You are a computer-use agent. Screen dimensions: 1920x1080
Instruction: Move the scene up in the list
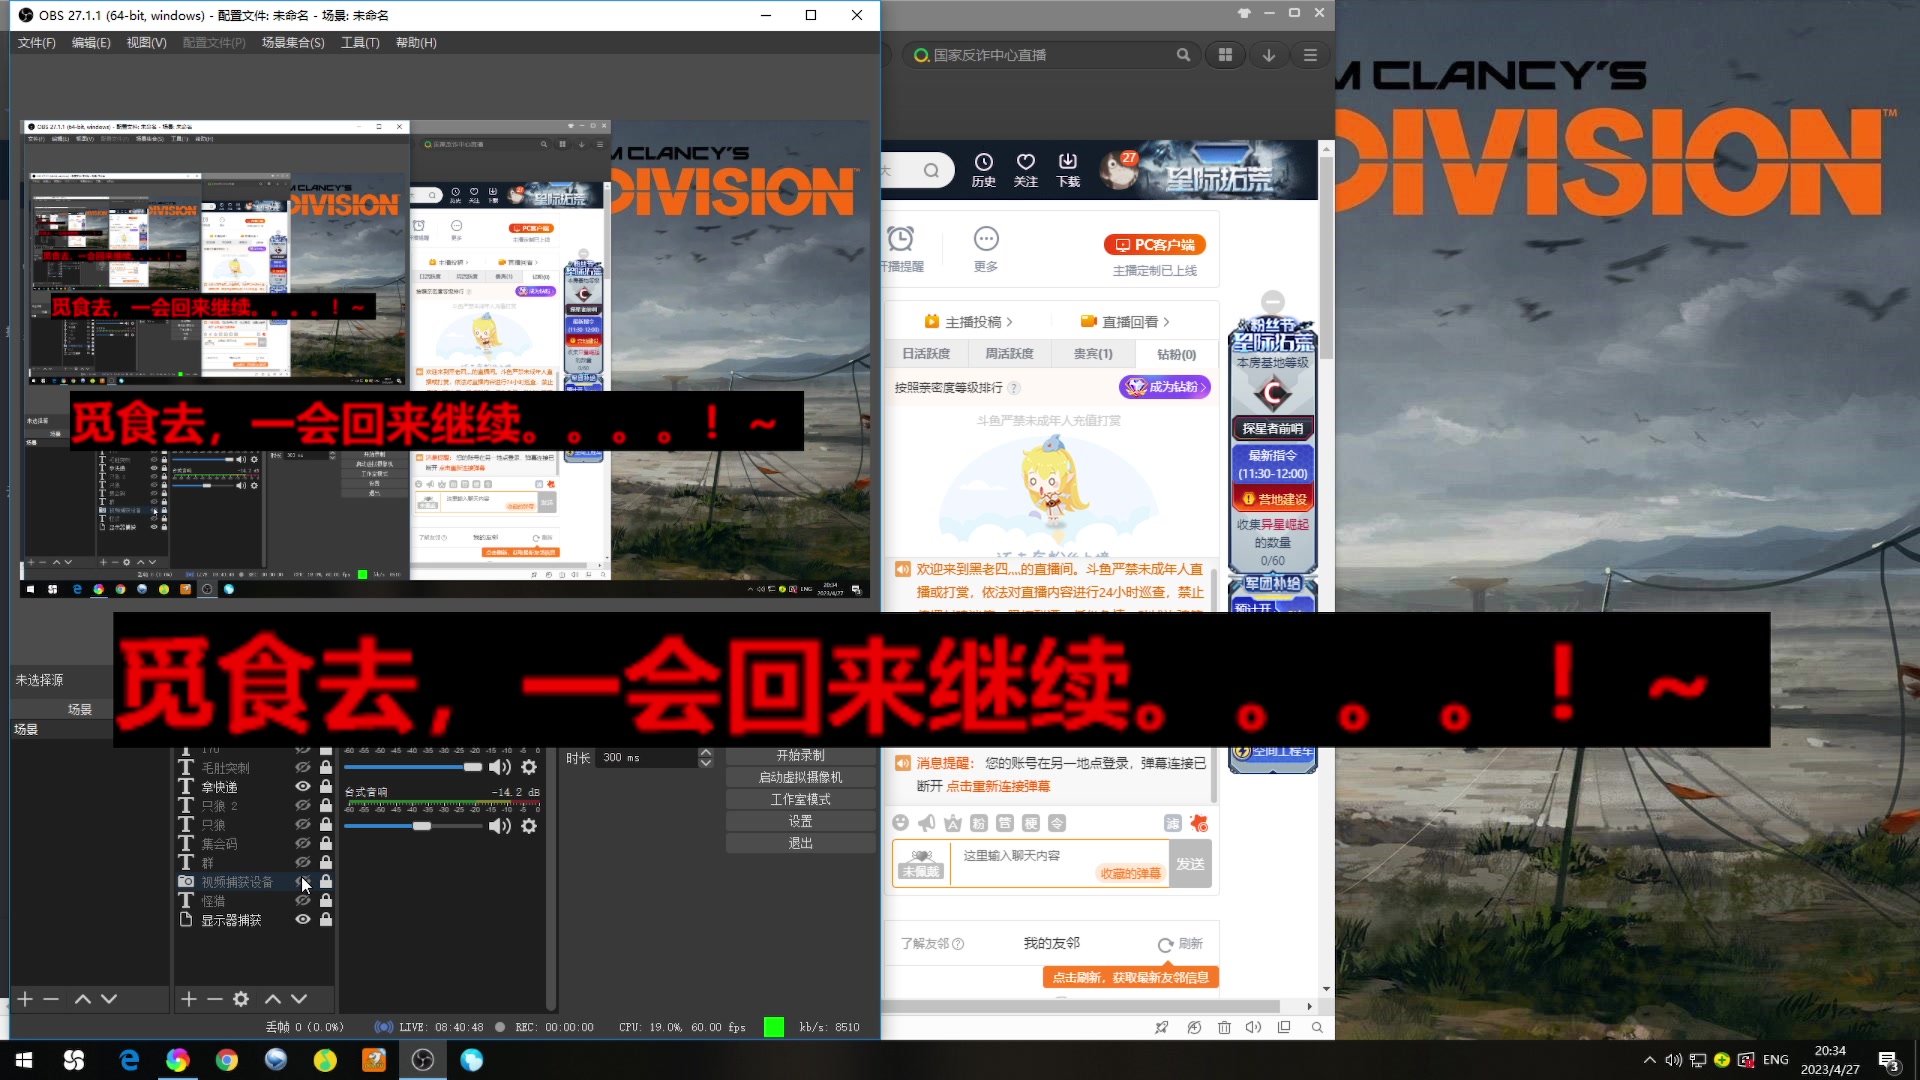[x=83, y=999]
